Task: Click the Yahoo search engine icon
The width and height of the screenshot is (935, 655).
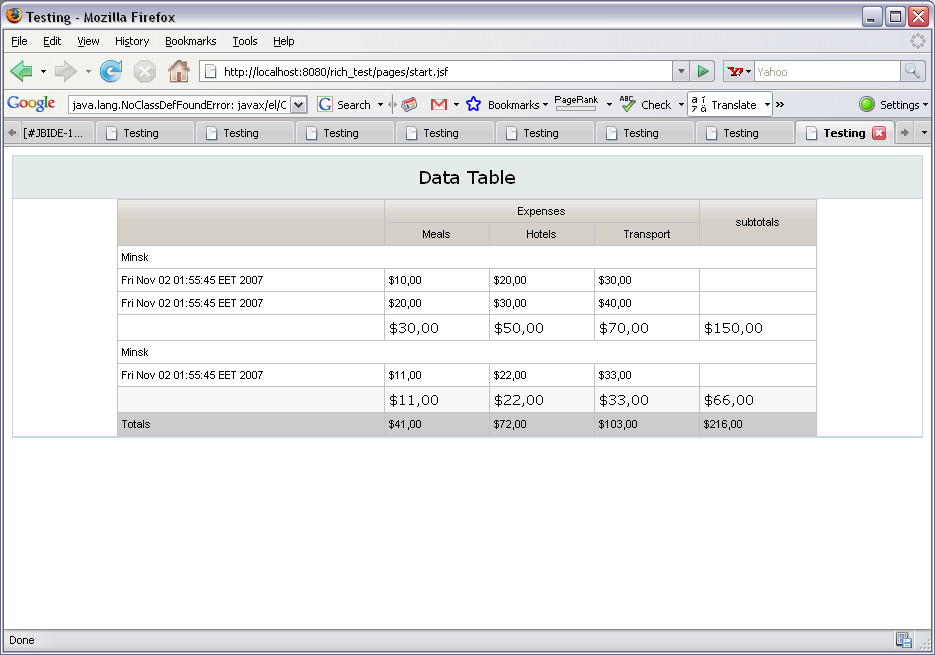Action: point(735,72)
